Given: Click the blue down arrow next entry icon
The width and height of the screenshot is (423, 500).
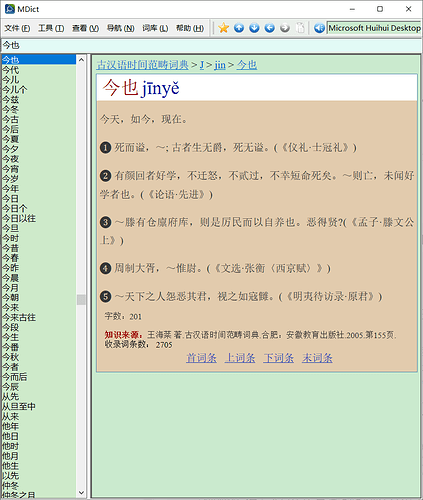Looking at the screenshot, I should point(254,28).
